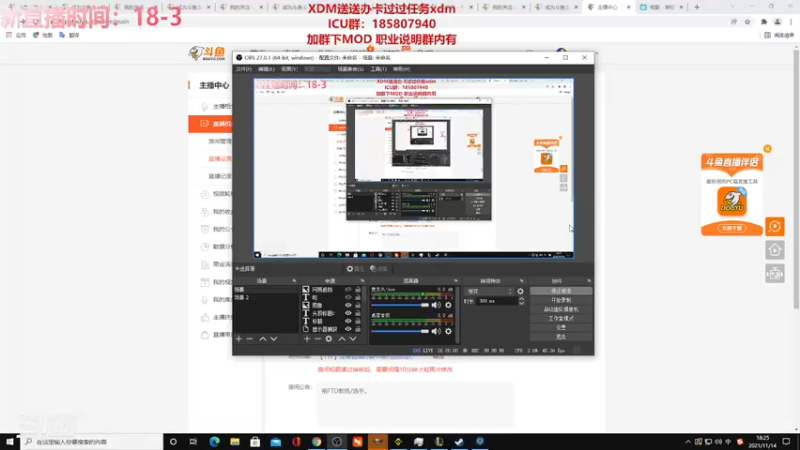Viewport: 800px width, 450px height.
Task: Adjust the 桌面音频 volume slider
Action: coord(400,331)
